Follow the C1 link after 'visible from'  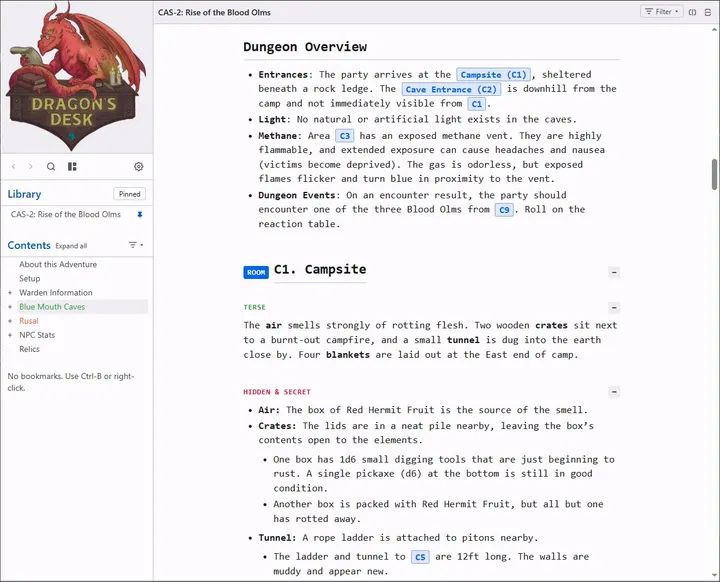click(477, 104)
